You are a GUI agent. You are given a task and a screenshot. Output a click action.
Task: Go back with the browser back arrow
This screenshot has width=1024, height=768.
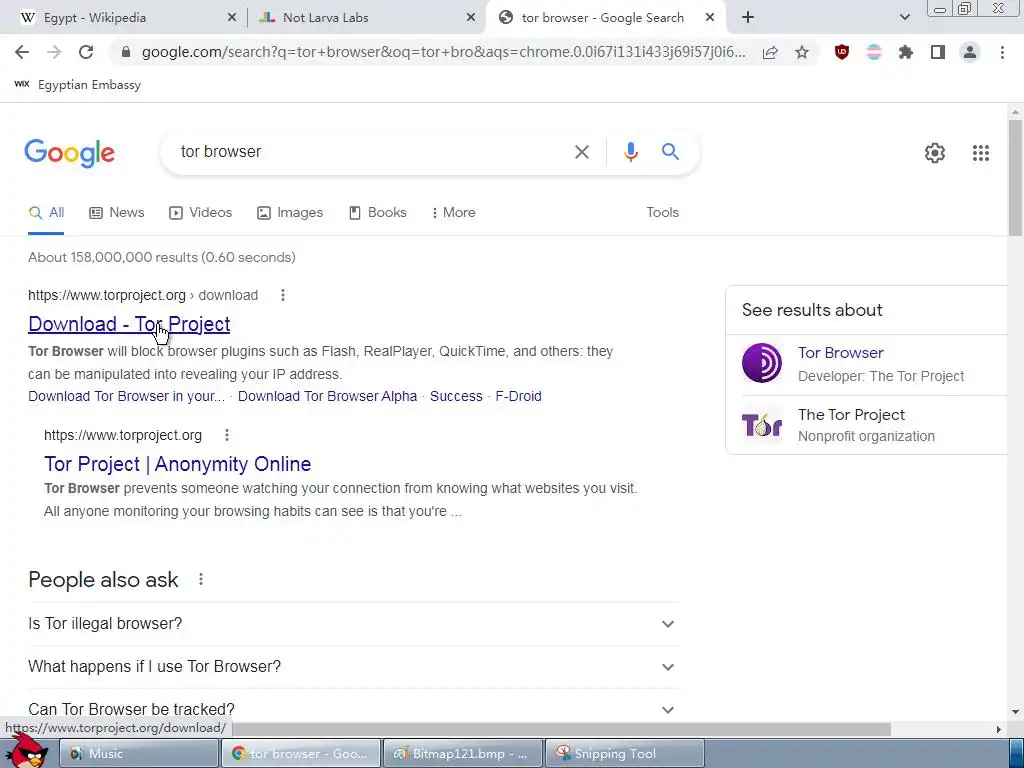click(x=22, y=52)
